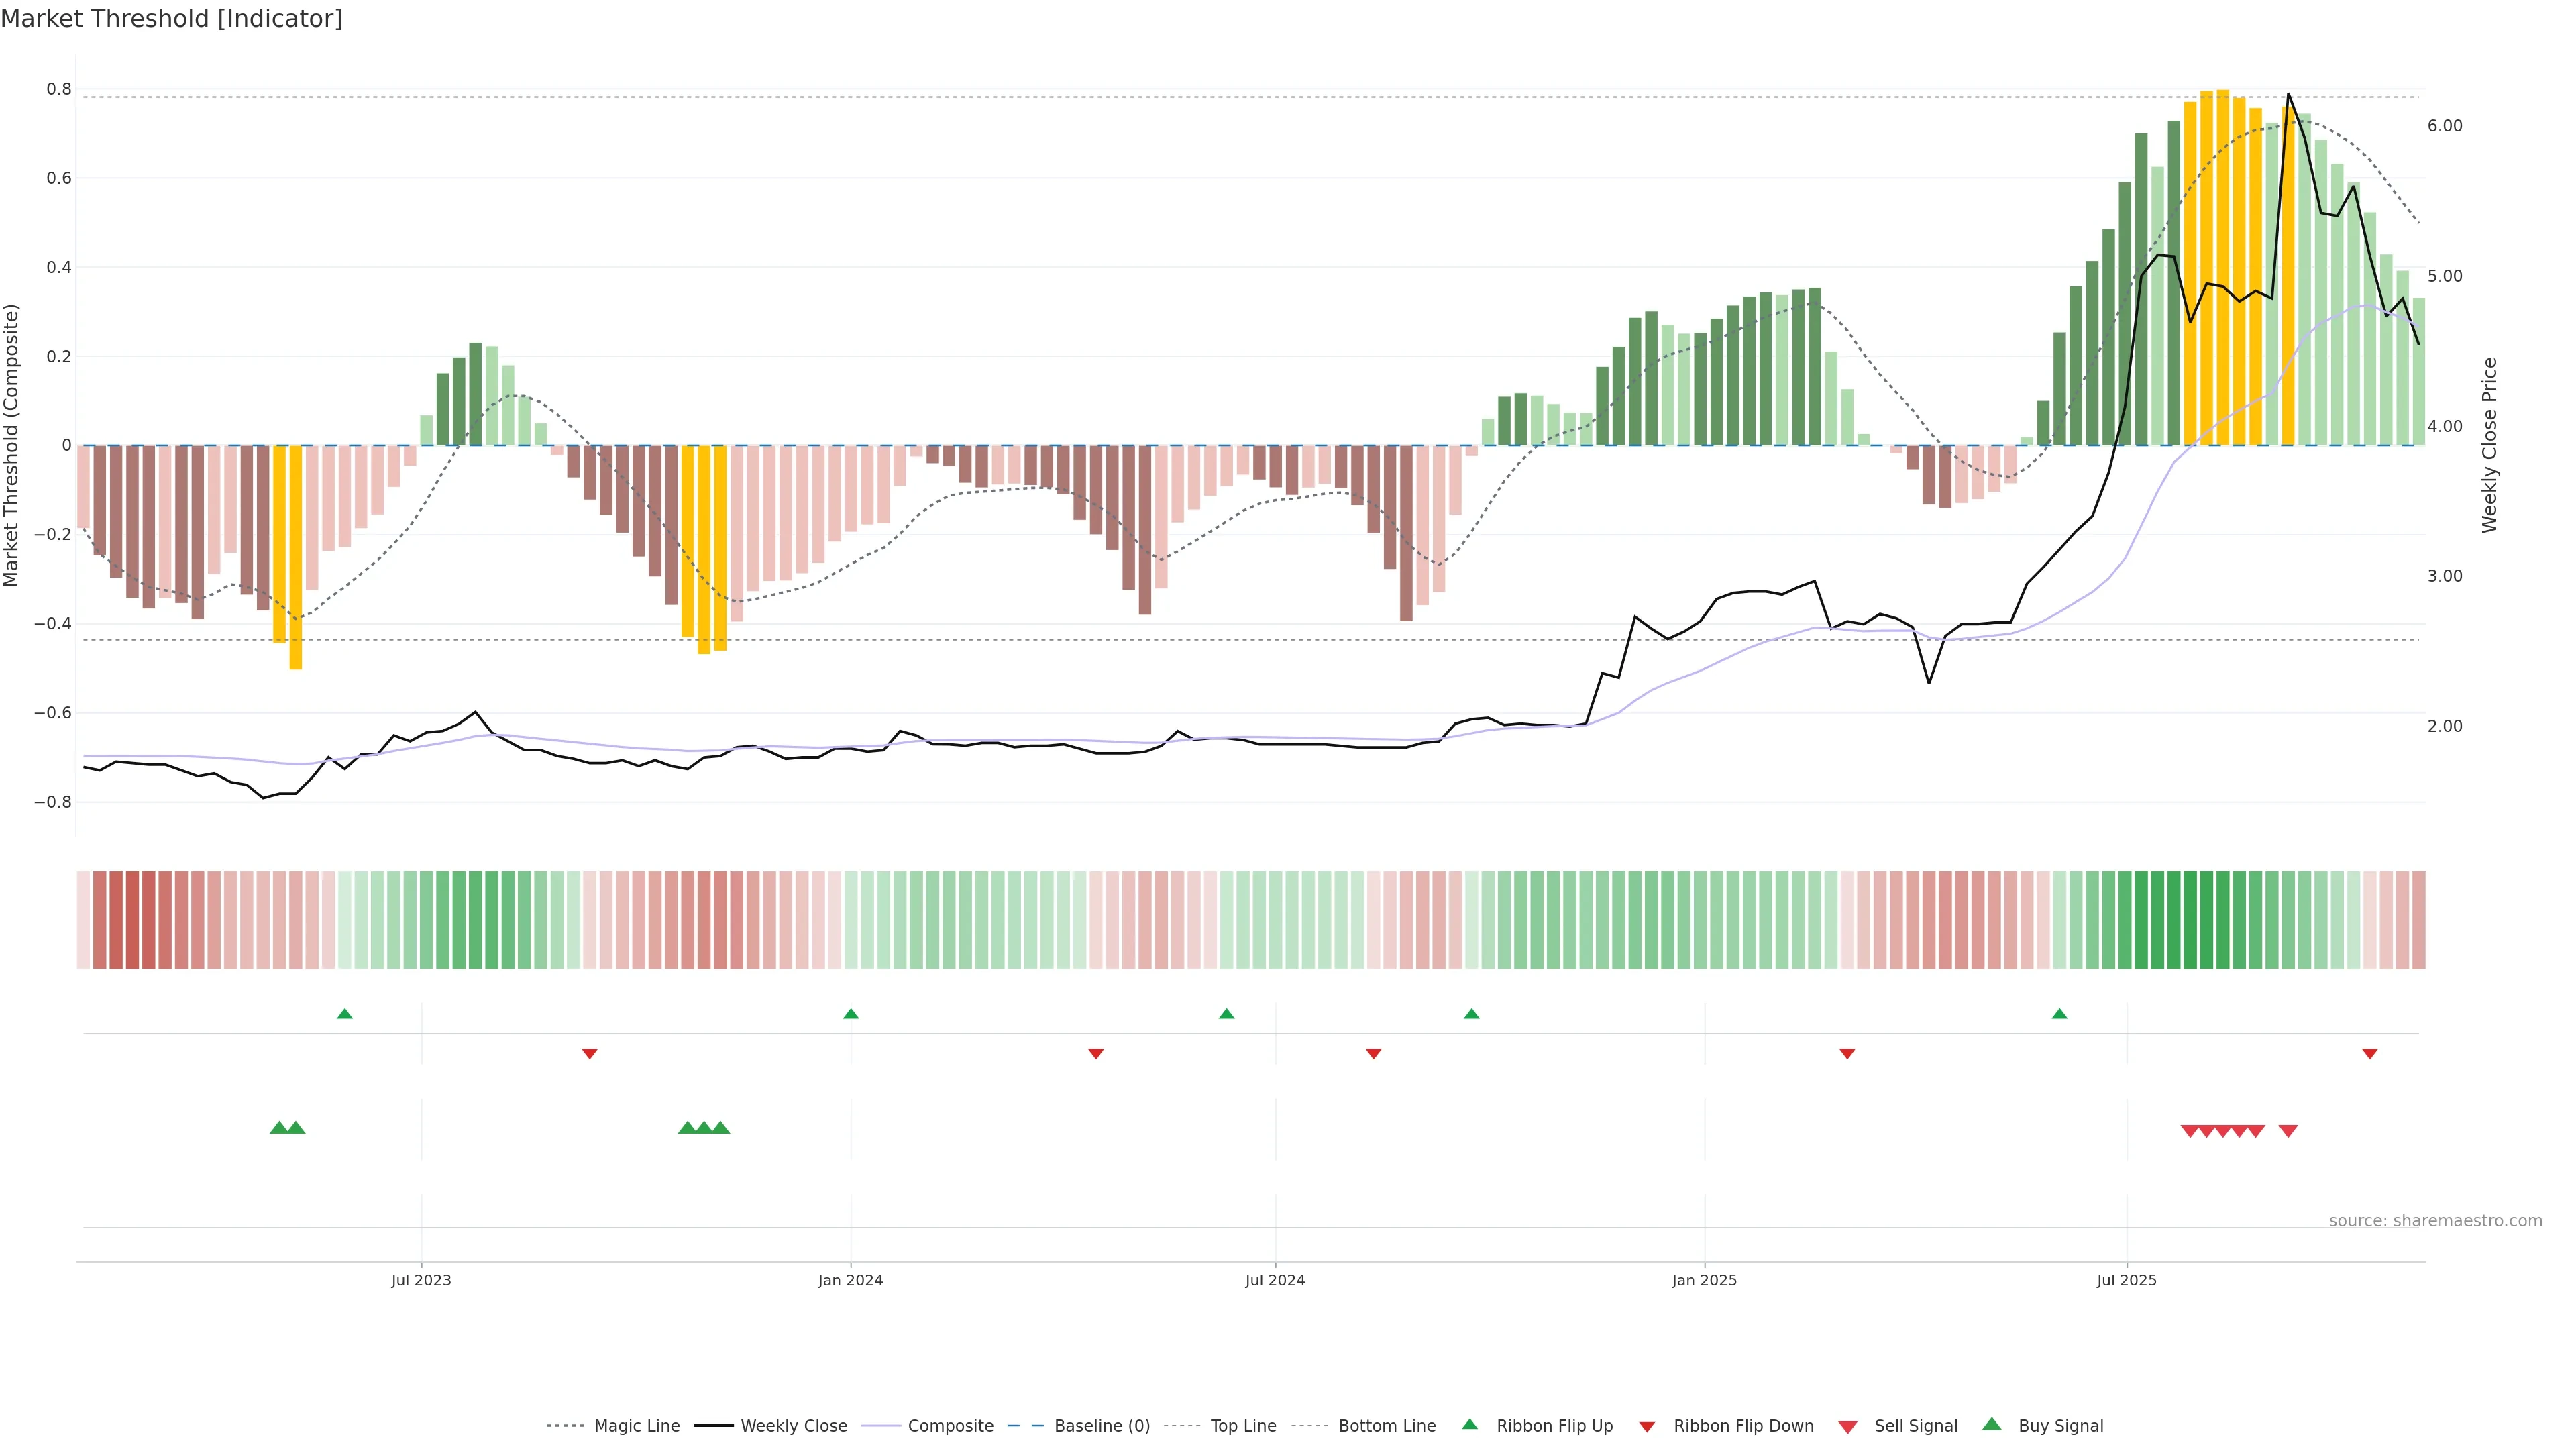Click Ribbon Flip Down legend triangle icon

[1647, 1427]
